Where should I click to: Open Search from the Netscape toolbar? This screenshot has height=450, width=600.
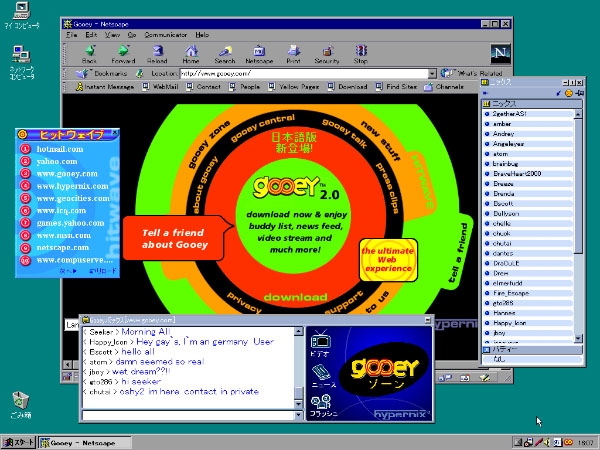225,52
